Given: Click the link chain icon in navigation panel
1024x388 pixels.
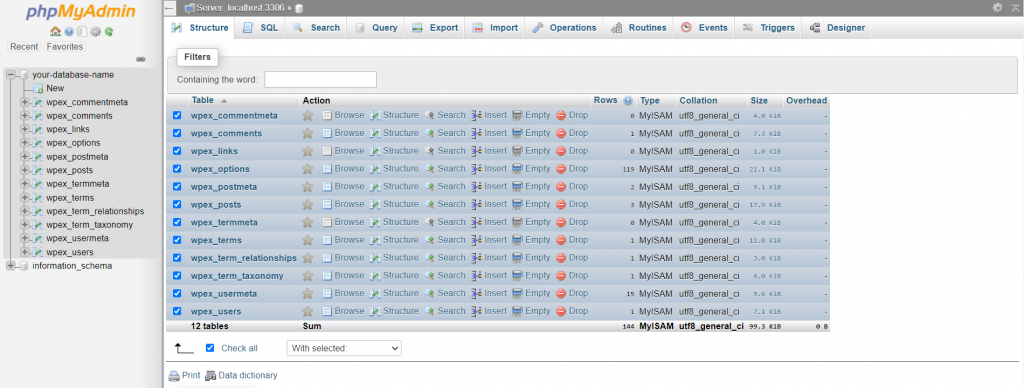Looking at the screenshot, I should point(140,59).
